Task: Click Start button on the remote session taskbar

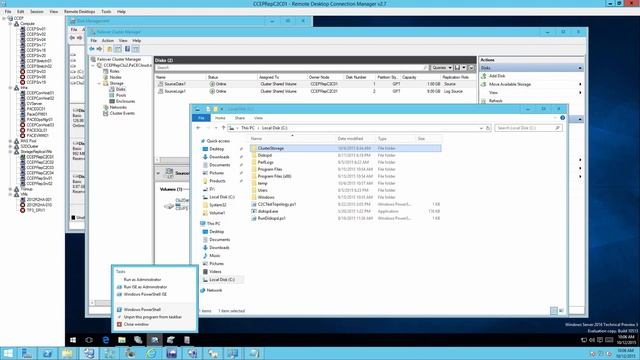Action: [x=73, y=340]
